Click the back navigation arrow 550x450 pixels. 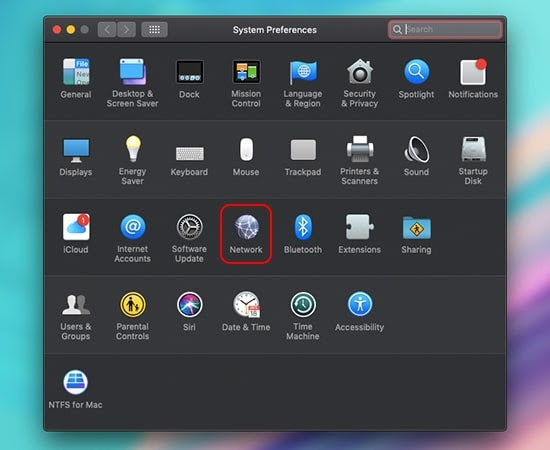107,30
